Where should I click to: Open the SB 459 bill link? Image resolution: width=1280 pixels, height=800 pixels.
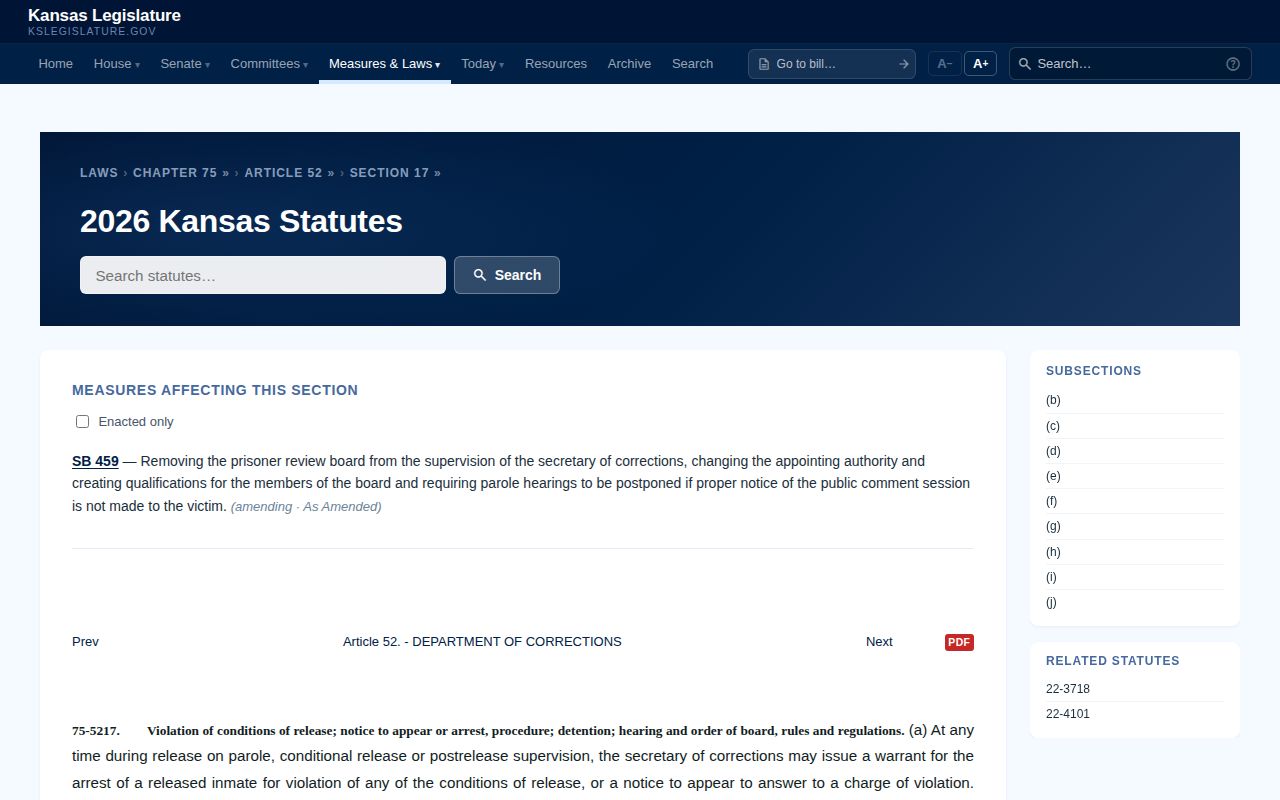pos(95,461)
